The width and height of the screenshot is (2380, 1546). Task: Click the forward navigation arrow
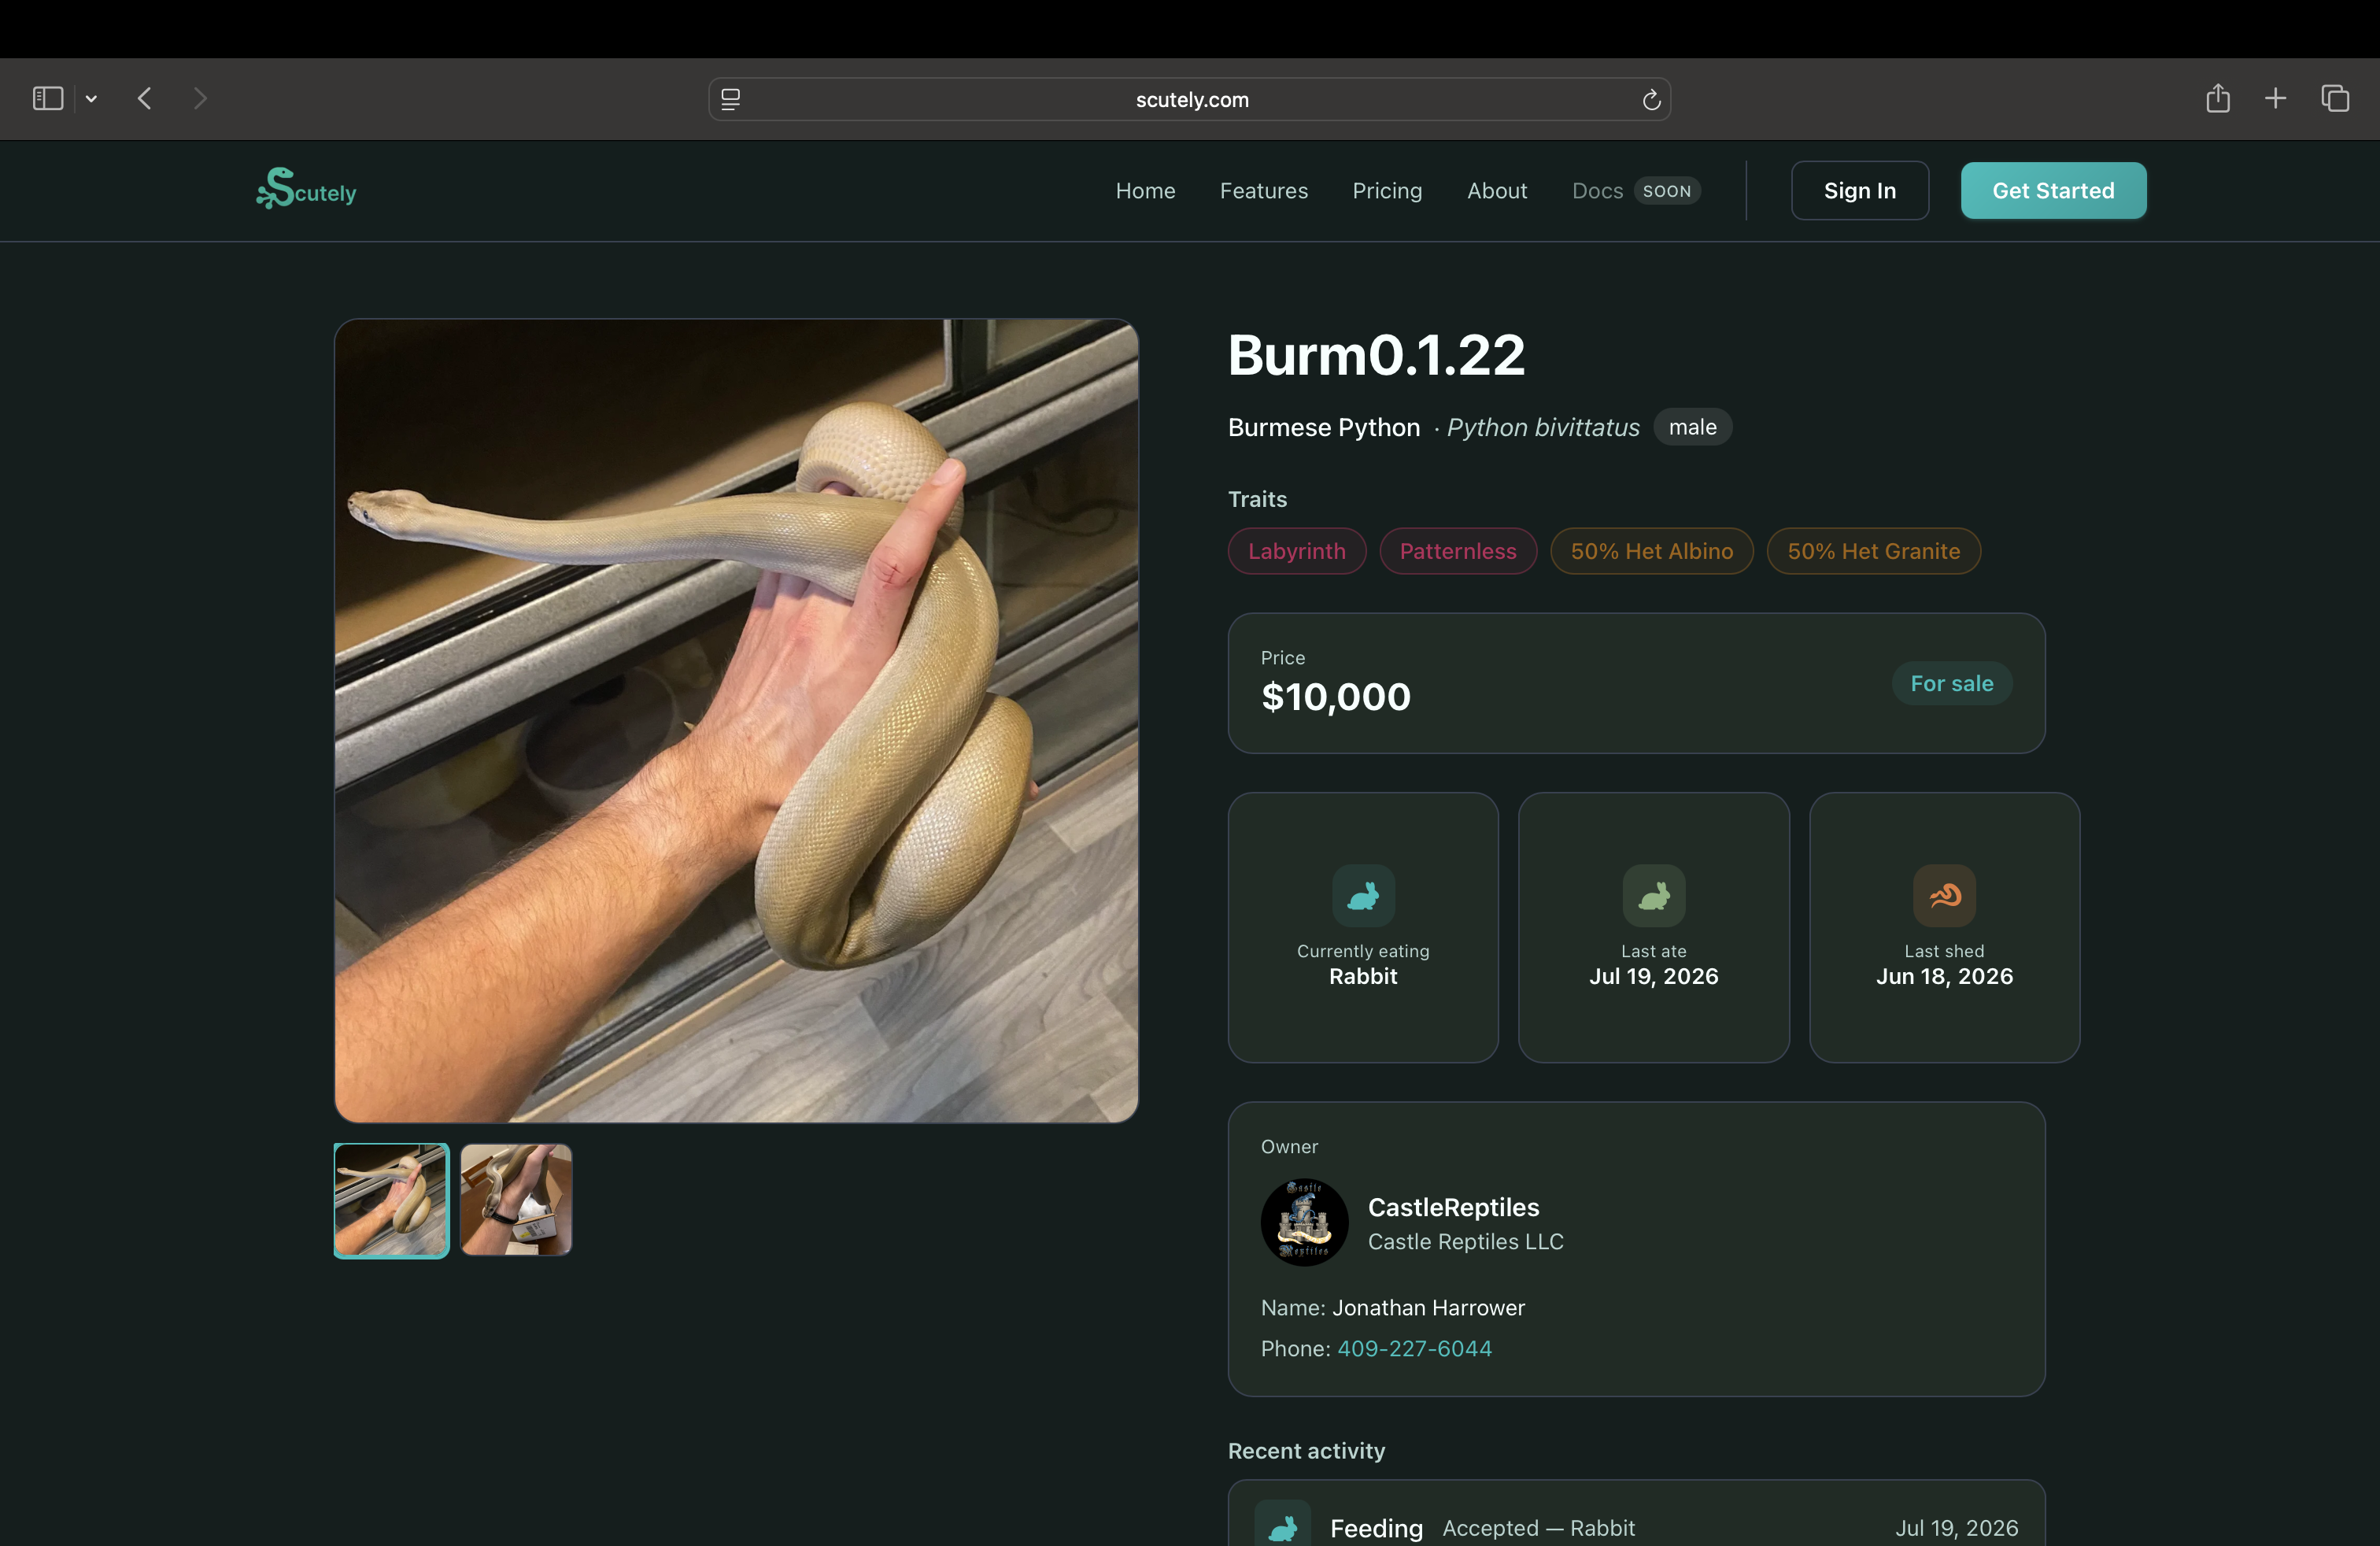point(200,98)
